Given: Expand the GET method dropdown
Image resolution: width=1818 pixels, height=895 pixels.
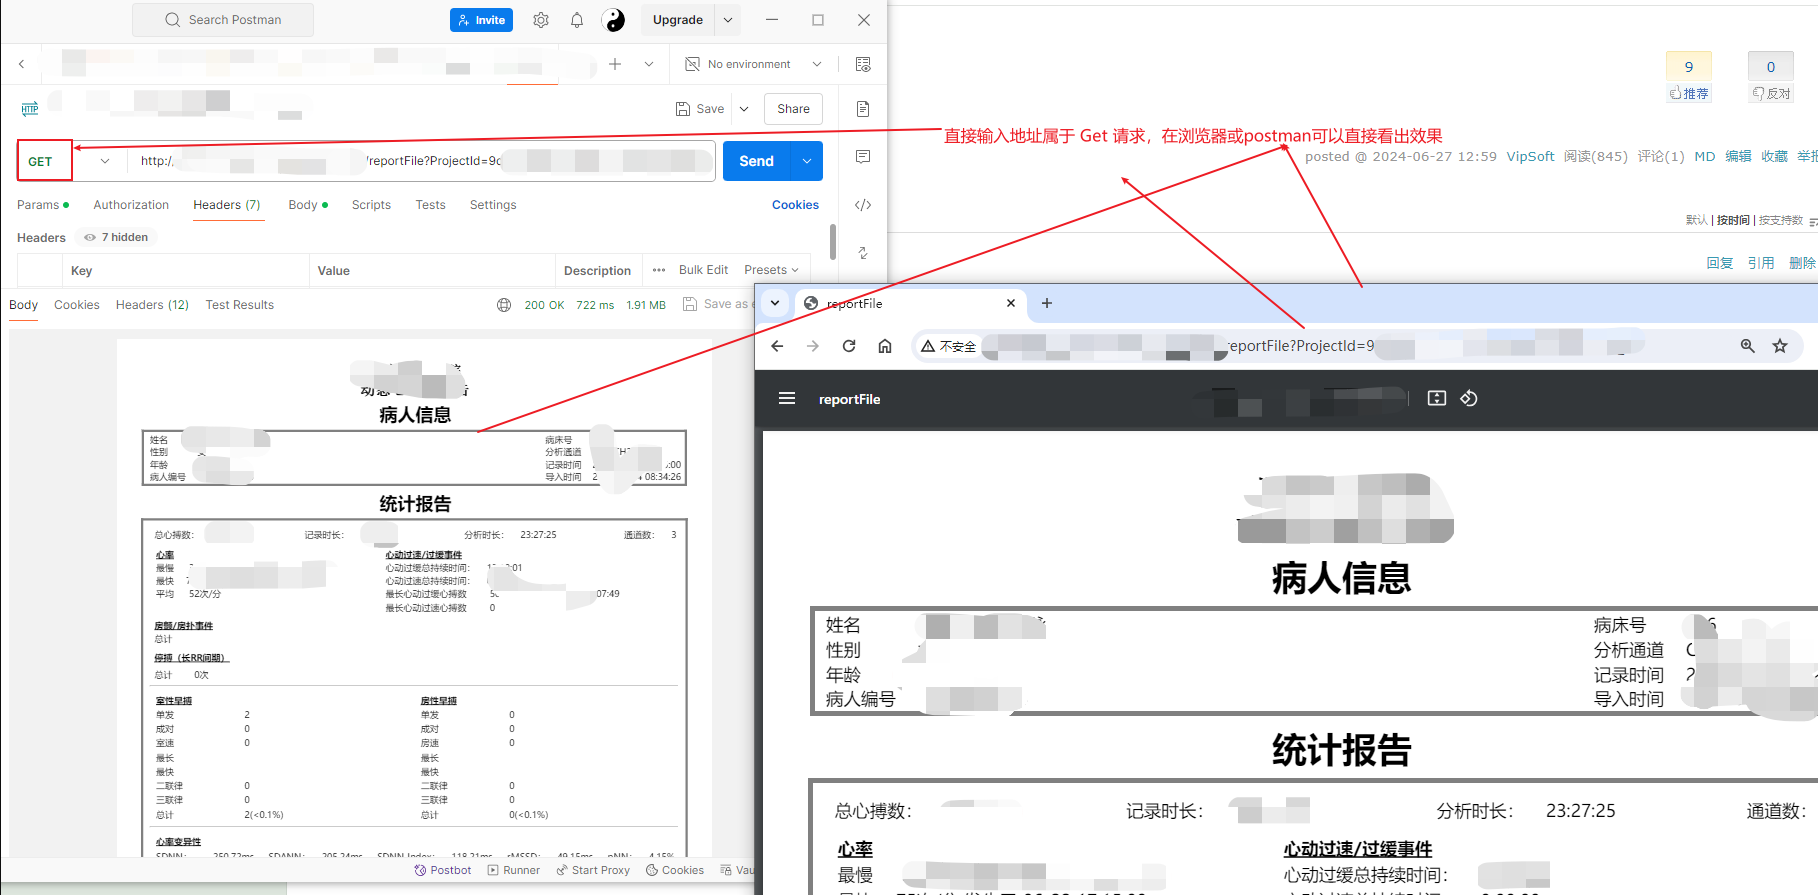Looking at the screenshot, I should (105, 161).
